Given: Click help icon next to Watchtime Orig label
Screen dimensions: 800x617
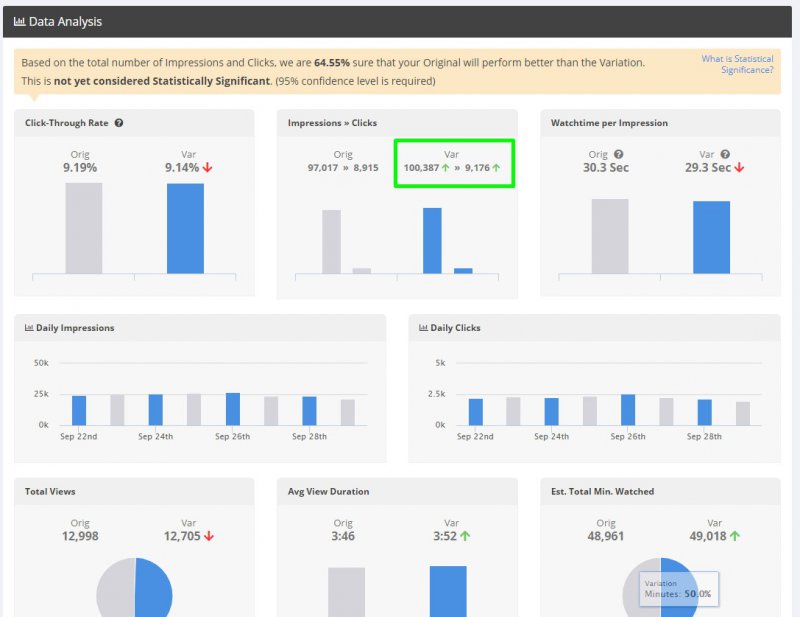Looking at the screenshot, I should [x=618, y=155].
